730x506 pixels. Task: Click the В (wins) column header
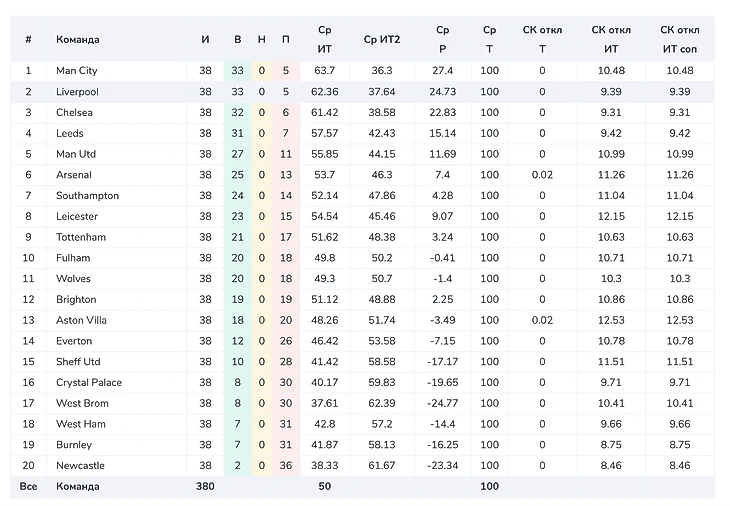tap(237, 39)
